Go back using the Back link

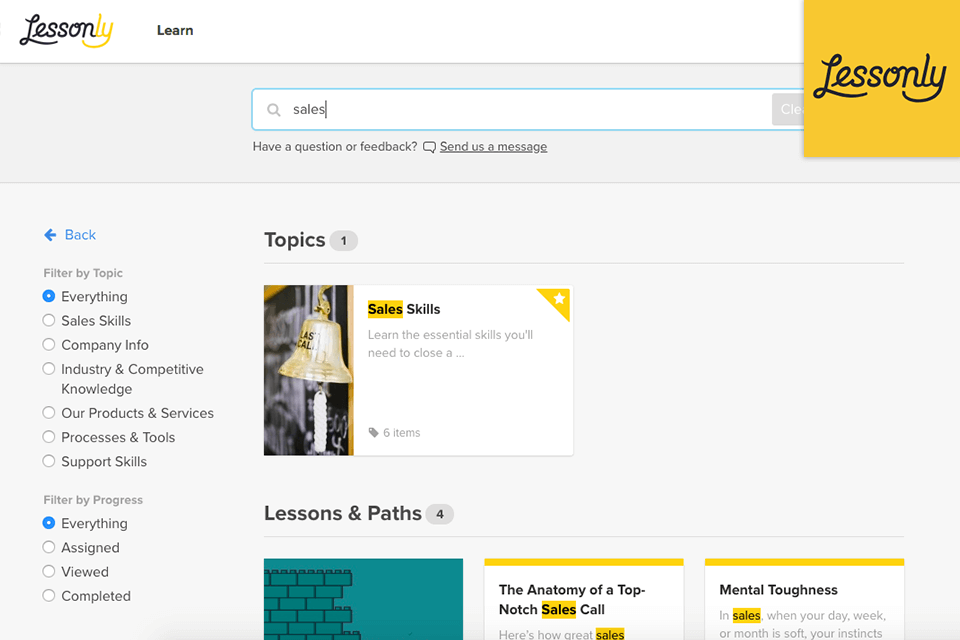(x=80, y=235)
